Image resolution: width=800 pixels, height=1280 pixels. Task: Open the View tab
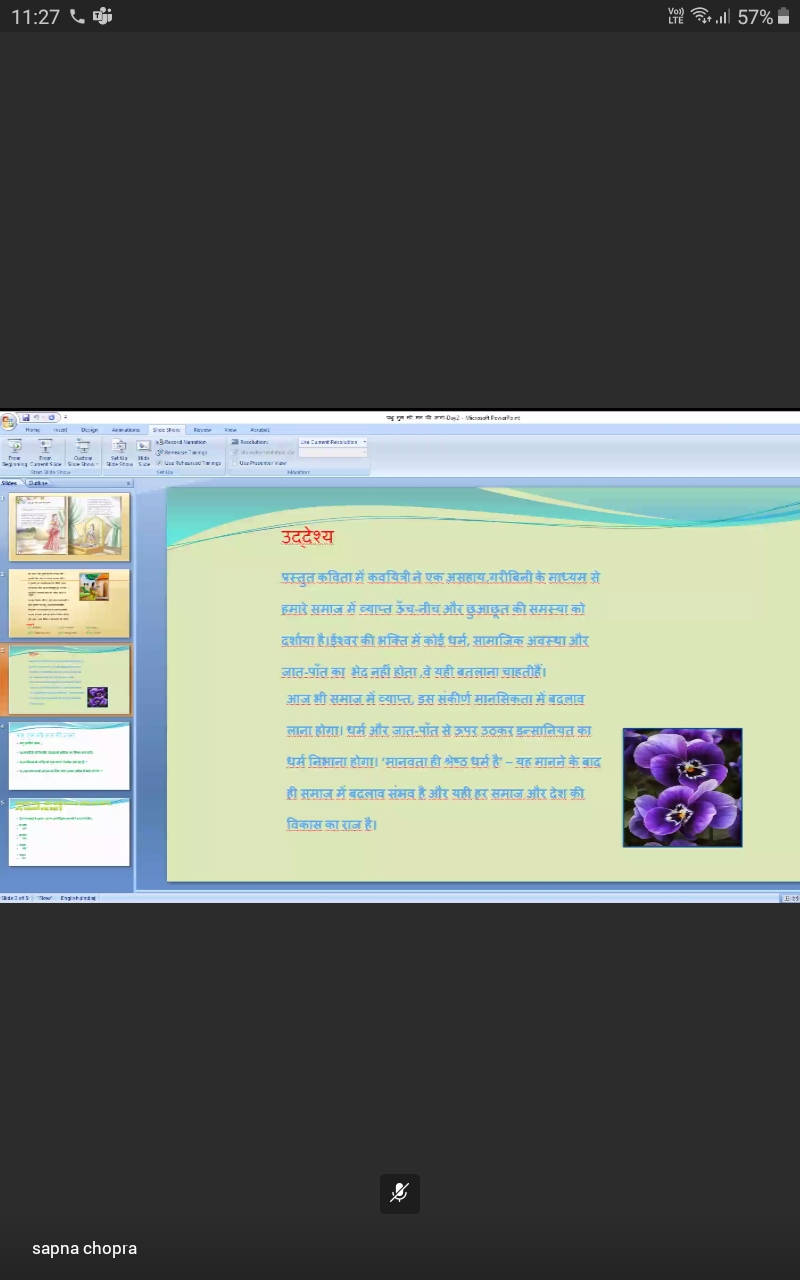(x=231, y=430)
